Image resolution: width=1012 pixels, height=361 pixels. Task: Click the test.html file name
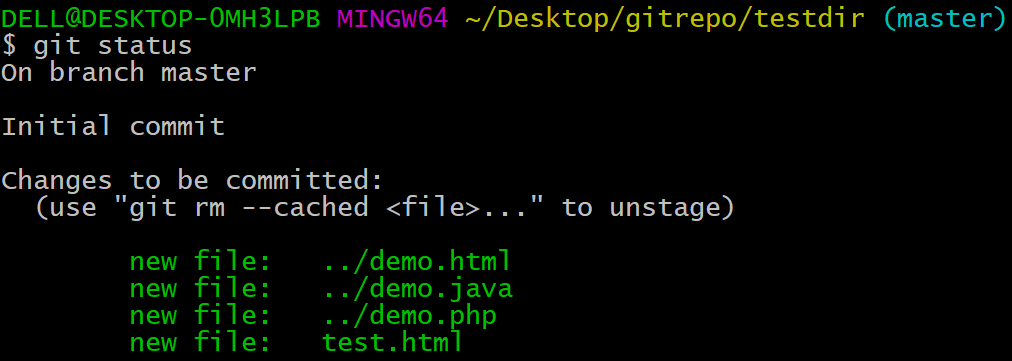tap(392, 342)
